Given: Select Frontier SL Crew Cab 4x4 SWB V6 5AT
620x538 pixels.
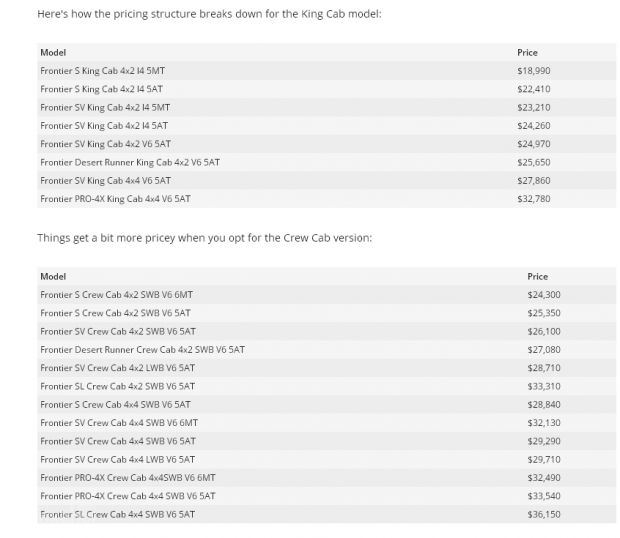Looking at the screenshot, I should click(117, 514).
